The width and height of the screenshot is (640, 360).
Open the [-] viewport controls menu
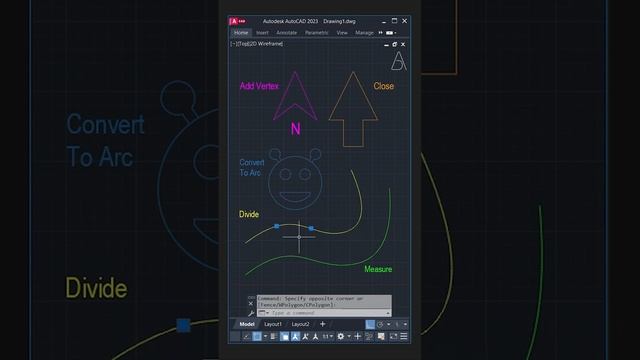coord(233,44)
